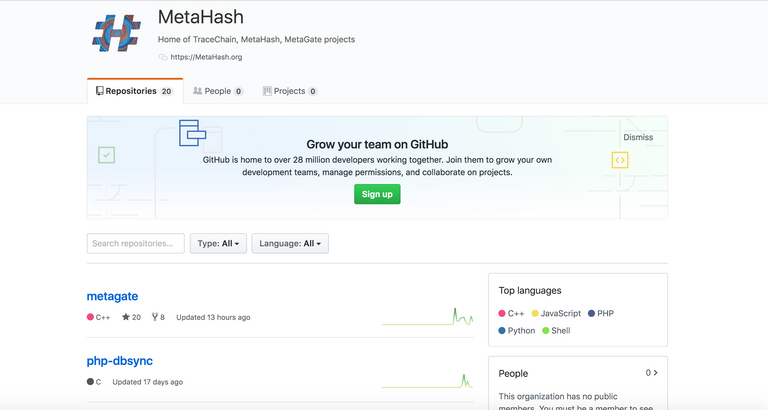Dismiss the Grow your team banner
Viewport: 768px width, 410px height.
[x=638, y=137]
